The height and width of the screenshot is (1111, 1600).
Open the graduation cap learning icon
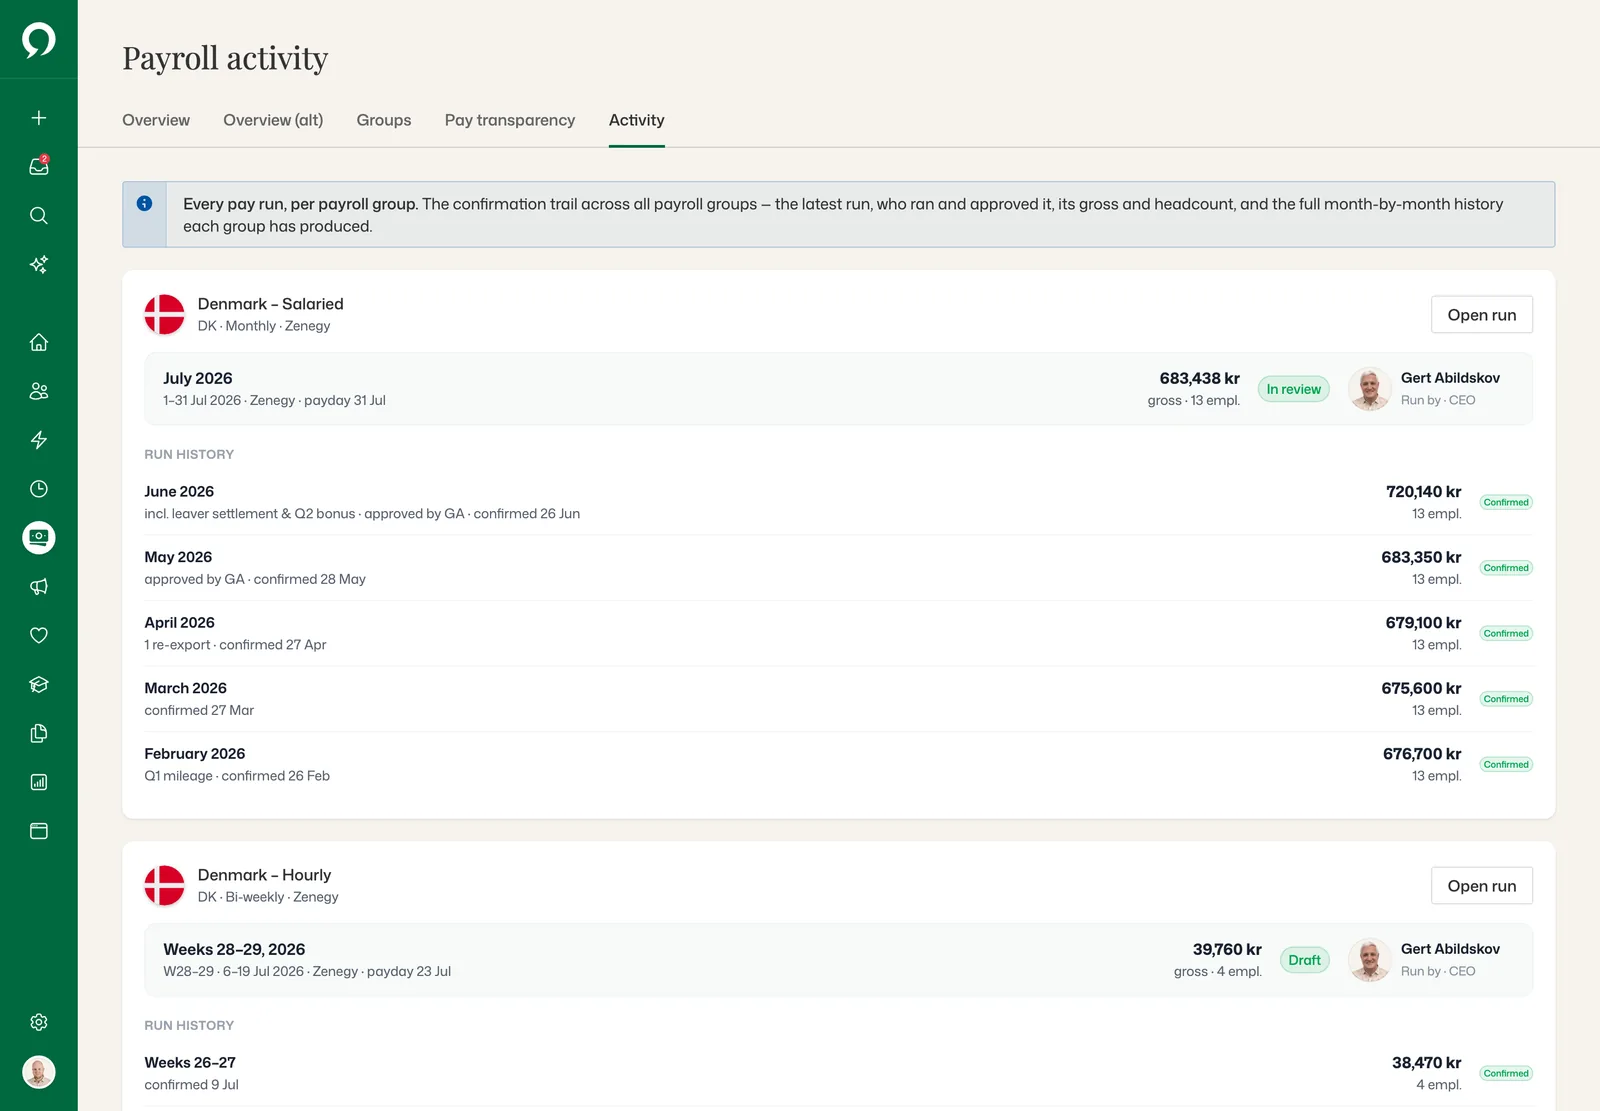click(39, 684)
